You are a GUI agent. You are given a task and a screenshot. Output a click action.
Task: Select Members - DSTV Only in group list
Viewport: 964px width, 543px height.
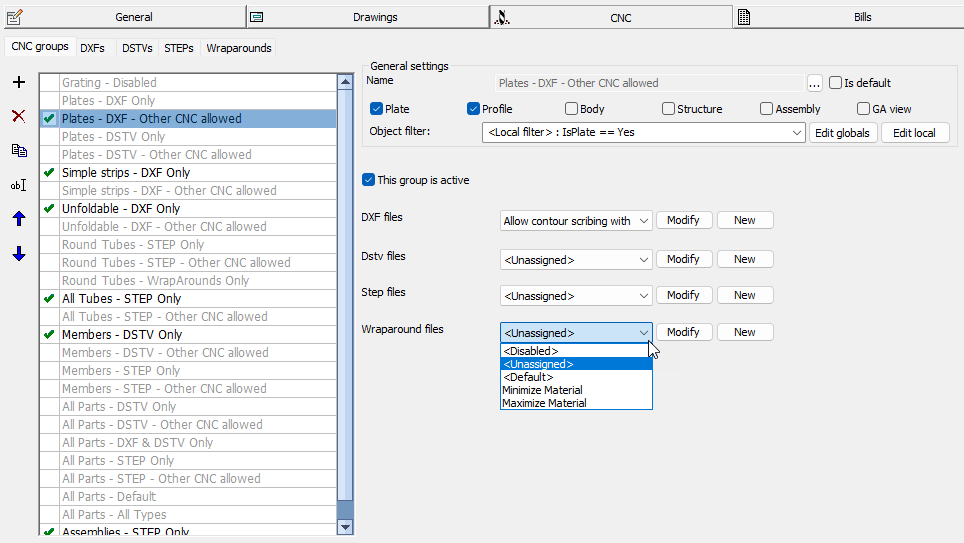click(122, 335)
